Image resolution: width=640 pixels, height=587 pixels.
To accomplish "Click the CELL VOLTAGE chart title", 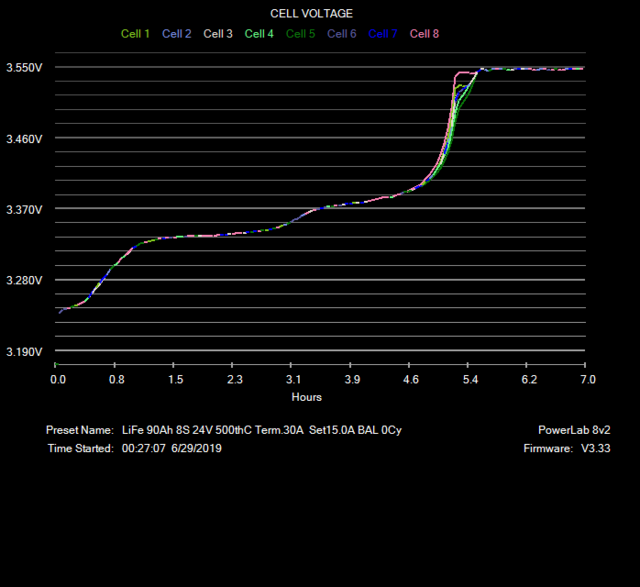I will coord(311,13).
